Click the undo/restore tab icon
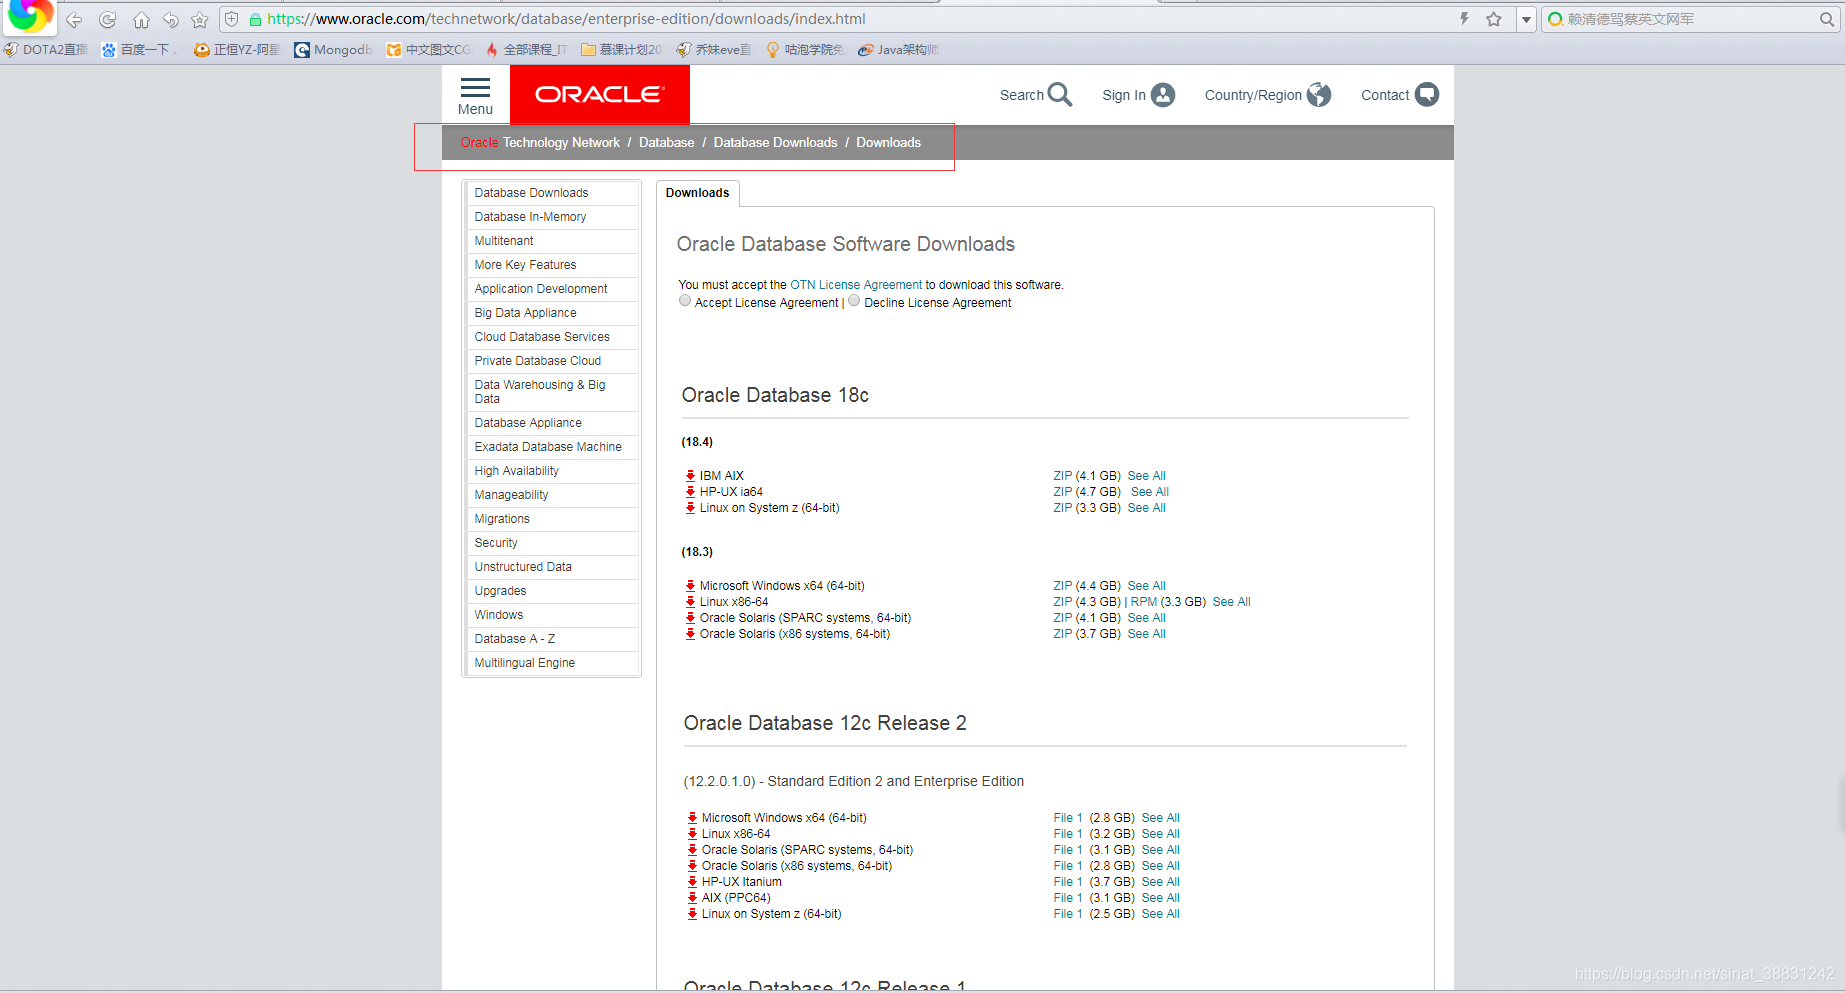This screenshot has height=993, width=1845. pyautogui.click(x=170, y=20)
